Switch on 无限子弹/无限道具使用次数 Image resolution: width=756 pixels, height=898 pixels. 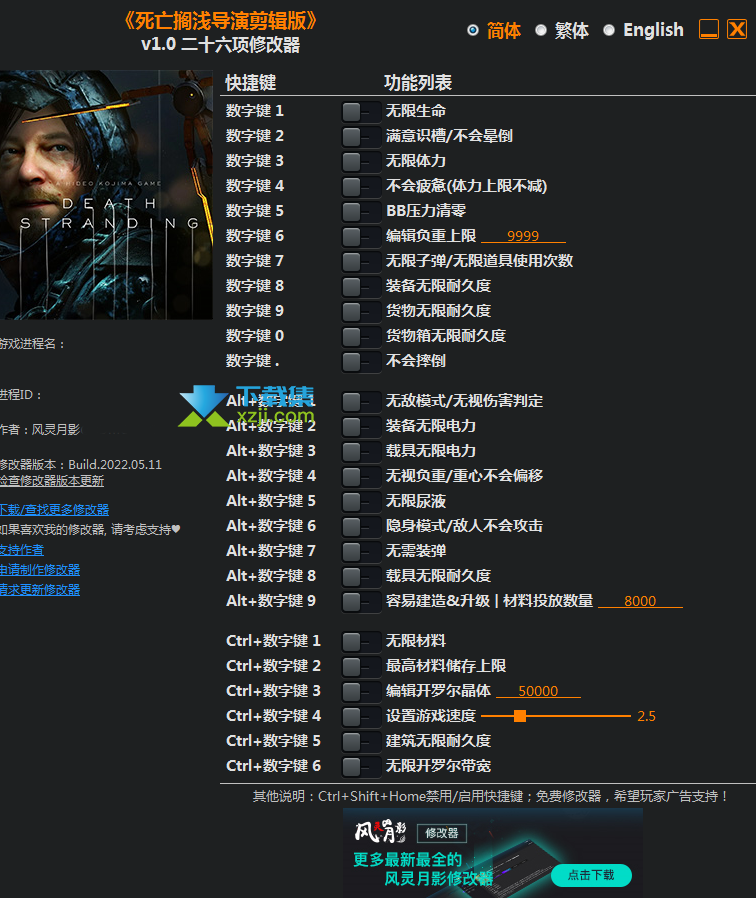coord(361,262)
